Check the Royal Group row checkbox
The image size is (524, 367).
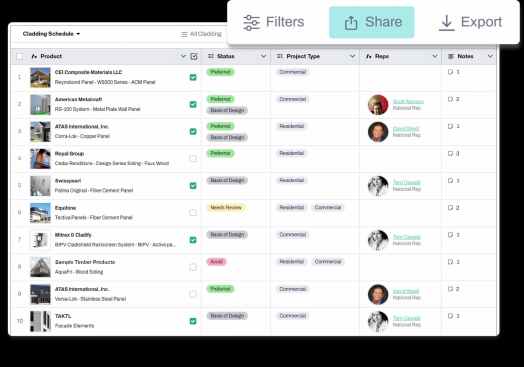click(193, 158)
